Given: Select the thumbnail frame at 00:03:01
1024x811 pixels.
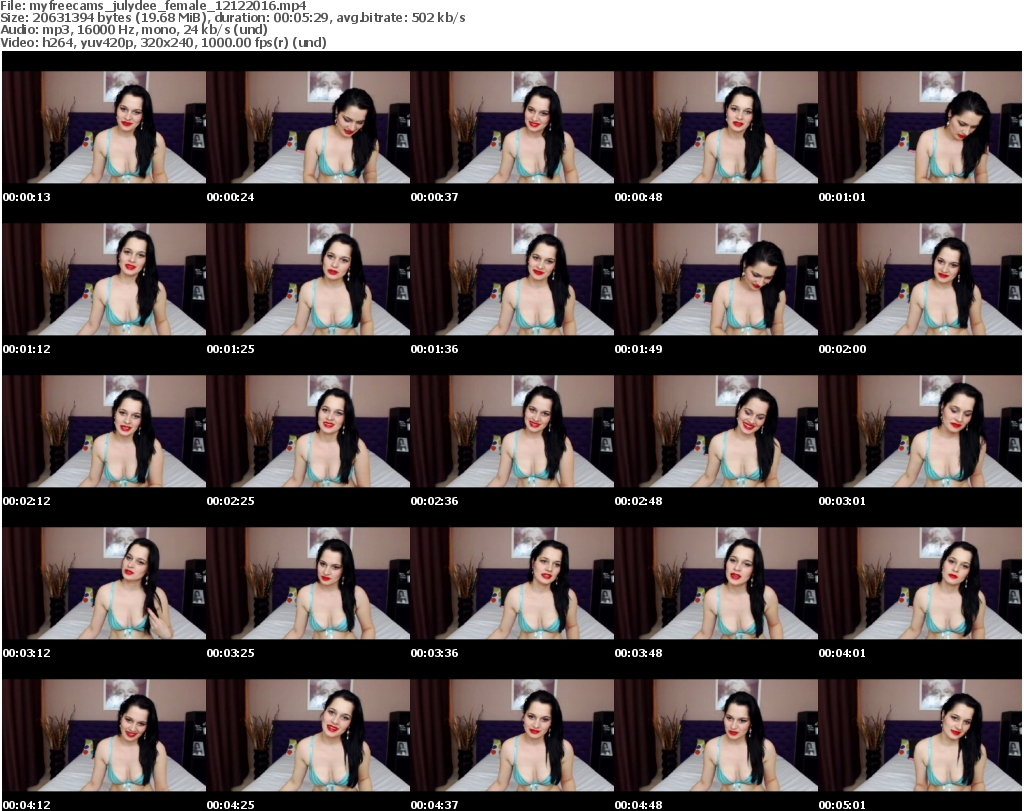Looking at the screenshot, I should tap(920, 432).
